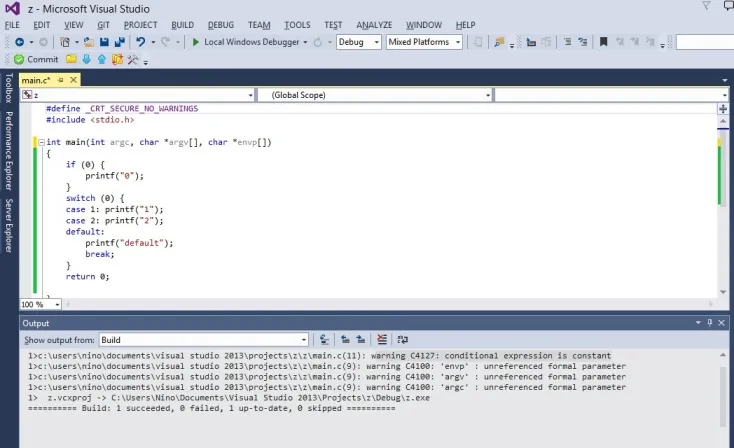Screen dimensions: 734x448
Task: Open the (Global Scope) dropdown
Action: [374, 95]
